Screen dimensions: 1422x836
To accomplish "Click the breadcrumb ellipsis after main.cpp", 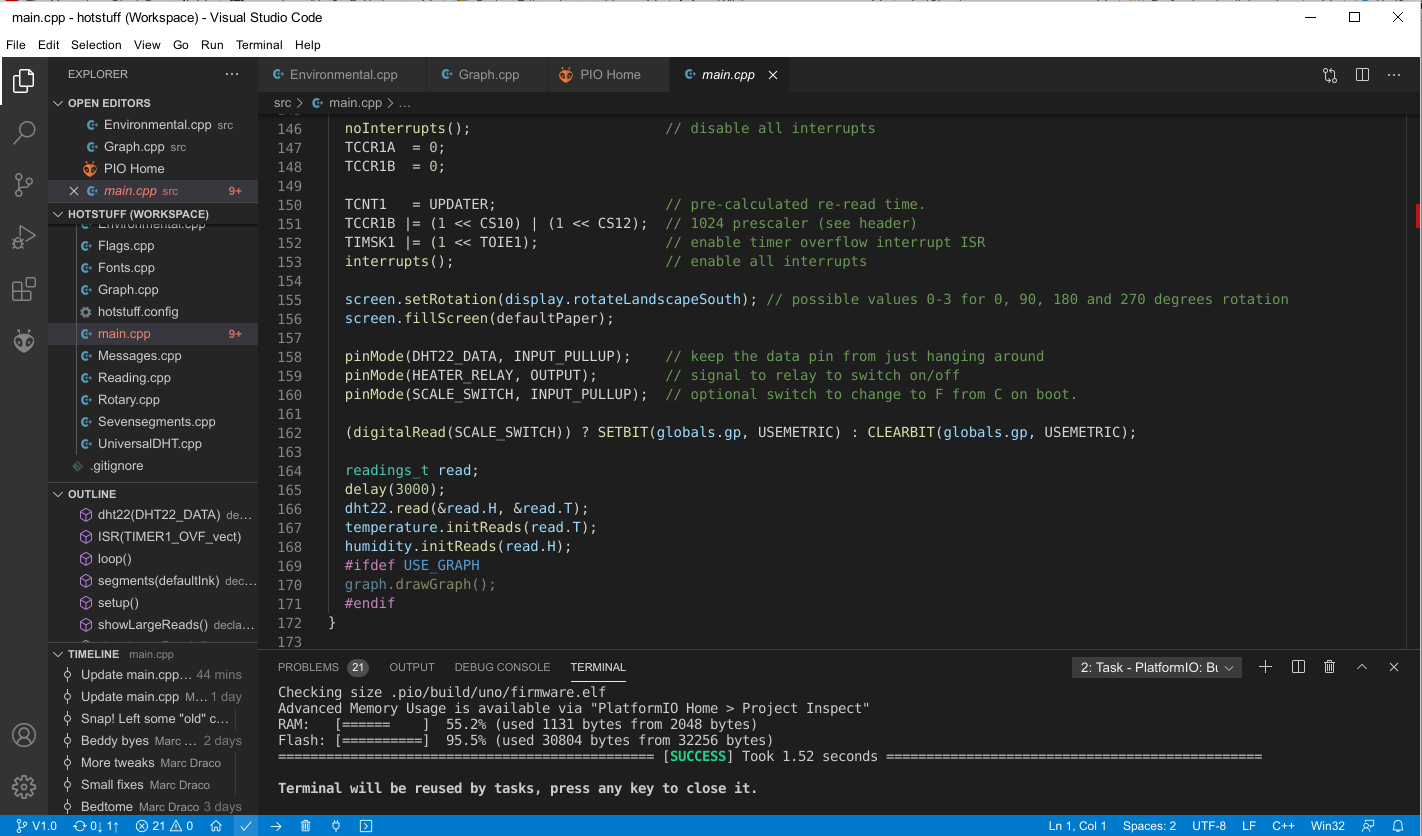I will point(405,103).
